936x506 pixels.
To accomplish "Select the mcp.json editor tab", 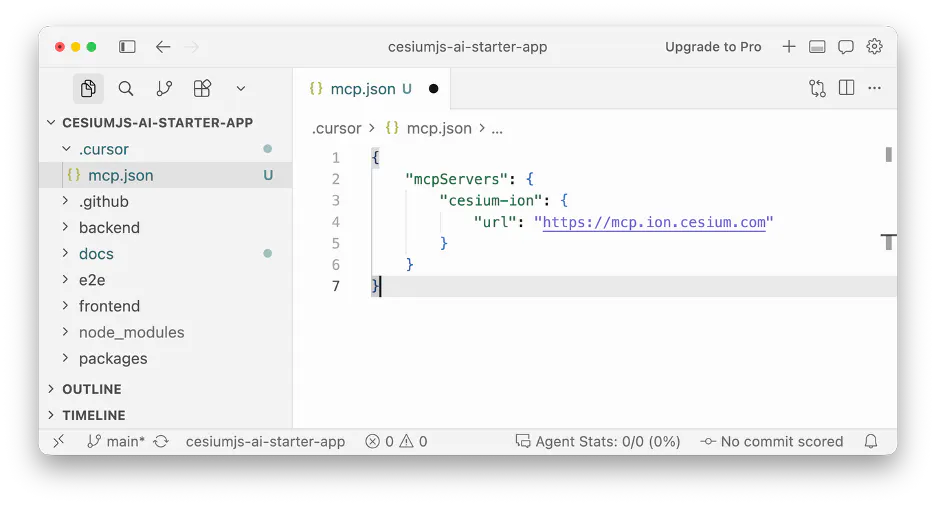I will click(x=371, y=89).
